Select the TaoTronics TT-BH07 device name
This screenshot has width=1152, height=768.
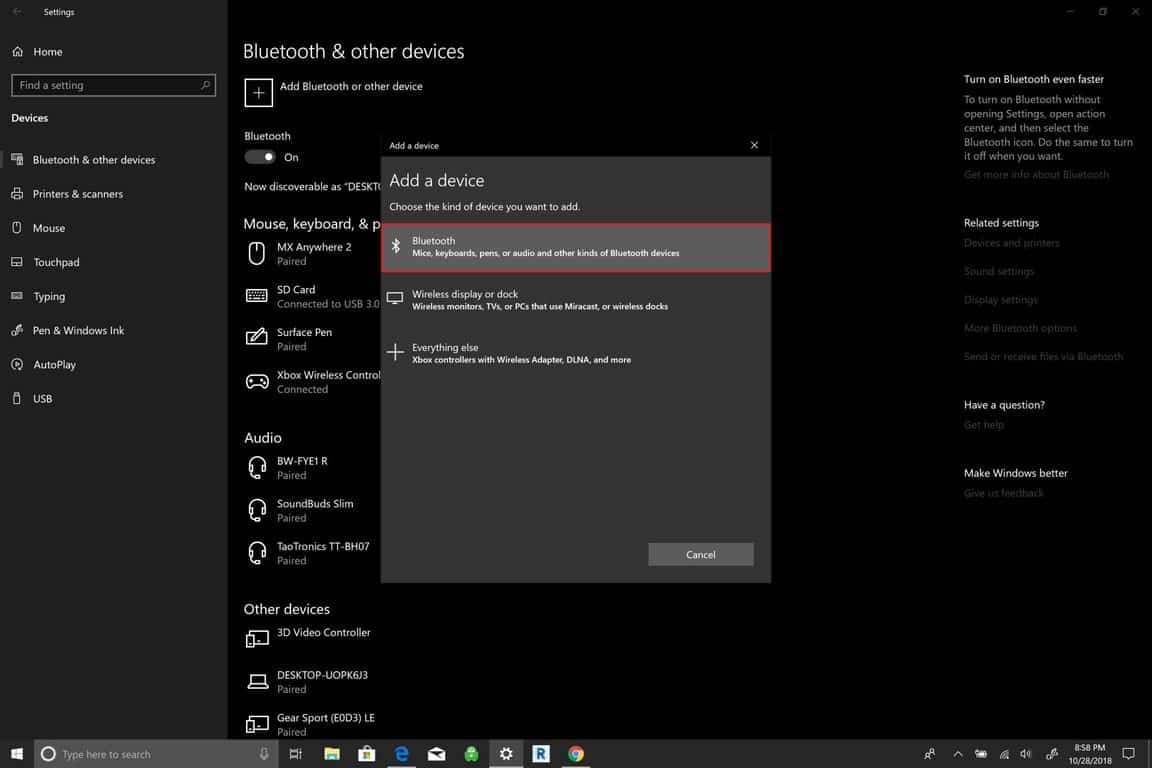[x=323, y=546]
